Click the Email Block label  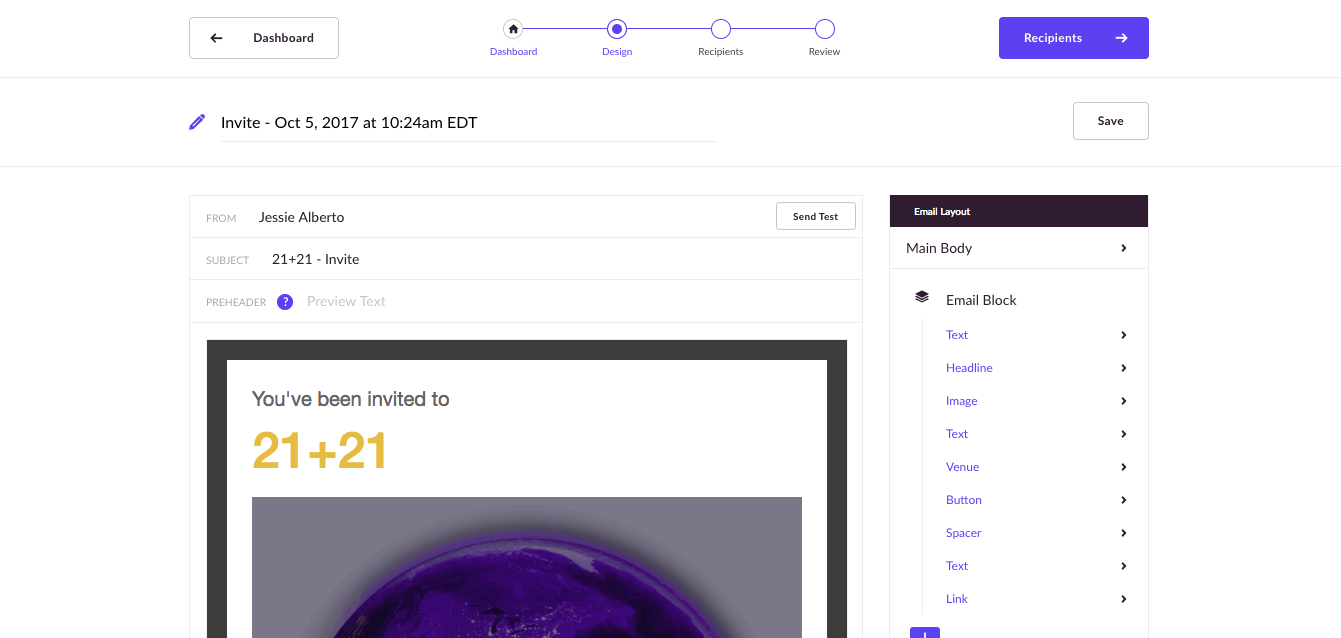981,300
